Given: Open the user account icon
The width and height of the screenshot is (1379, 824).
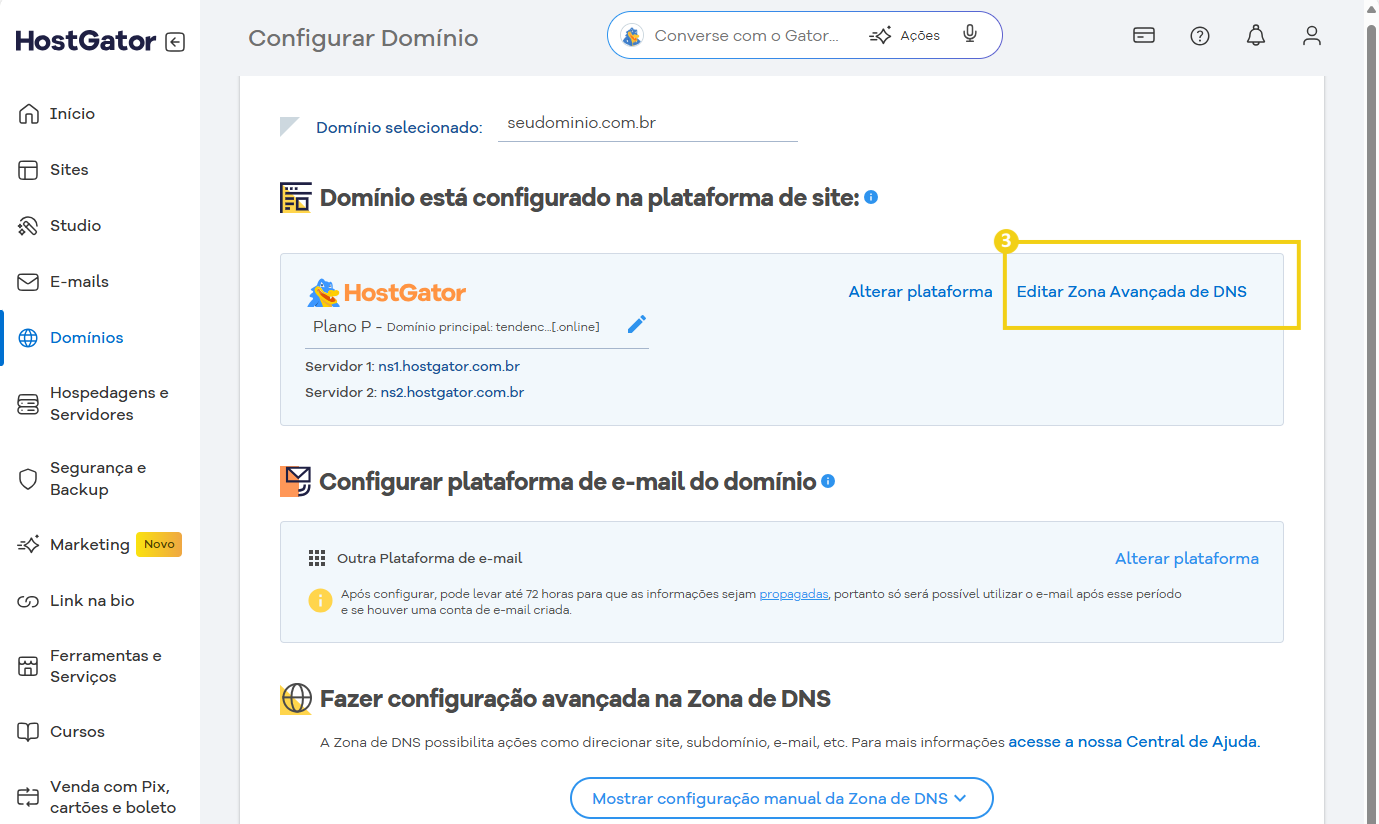Looking at the screenshot, I should coord(1312,36).
